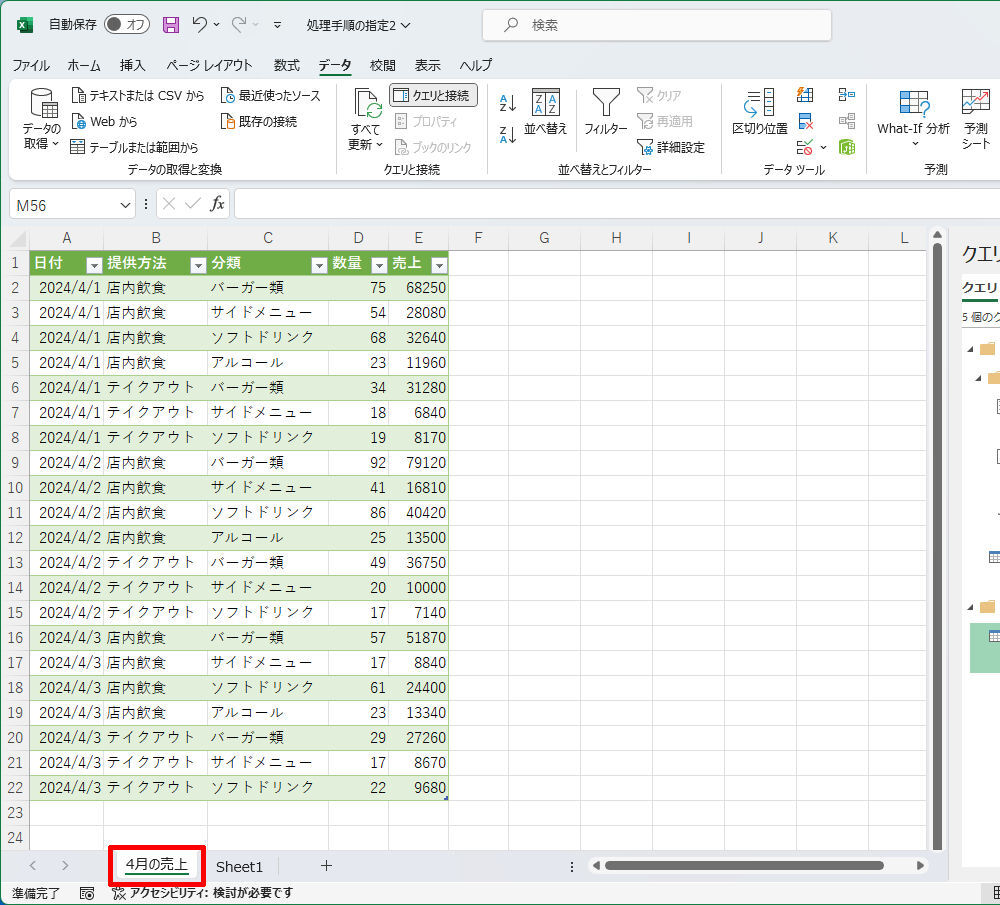Click the Save floppy disk icon
Viewport: 1000px width, 905px height.
(x=171, y=25)
